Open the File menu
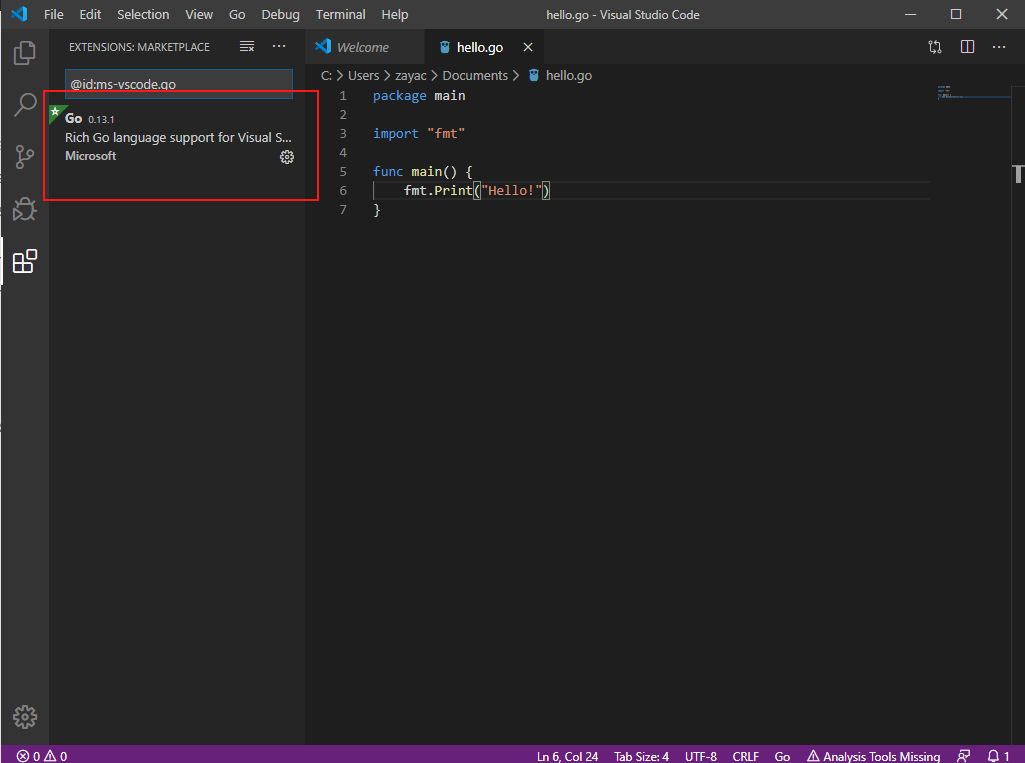This screenshot has height=763, width=1025. (x=54, y=14)
